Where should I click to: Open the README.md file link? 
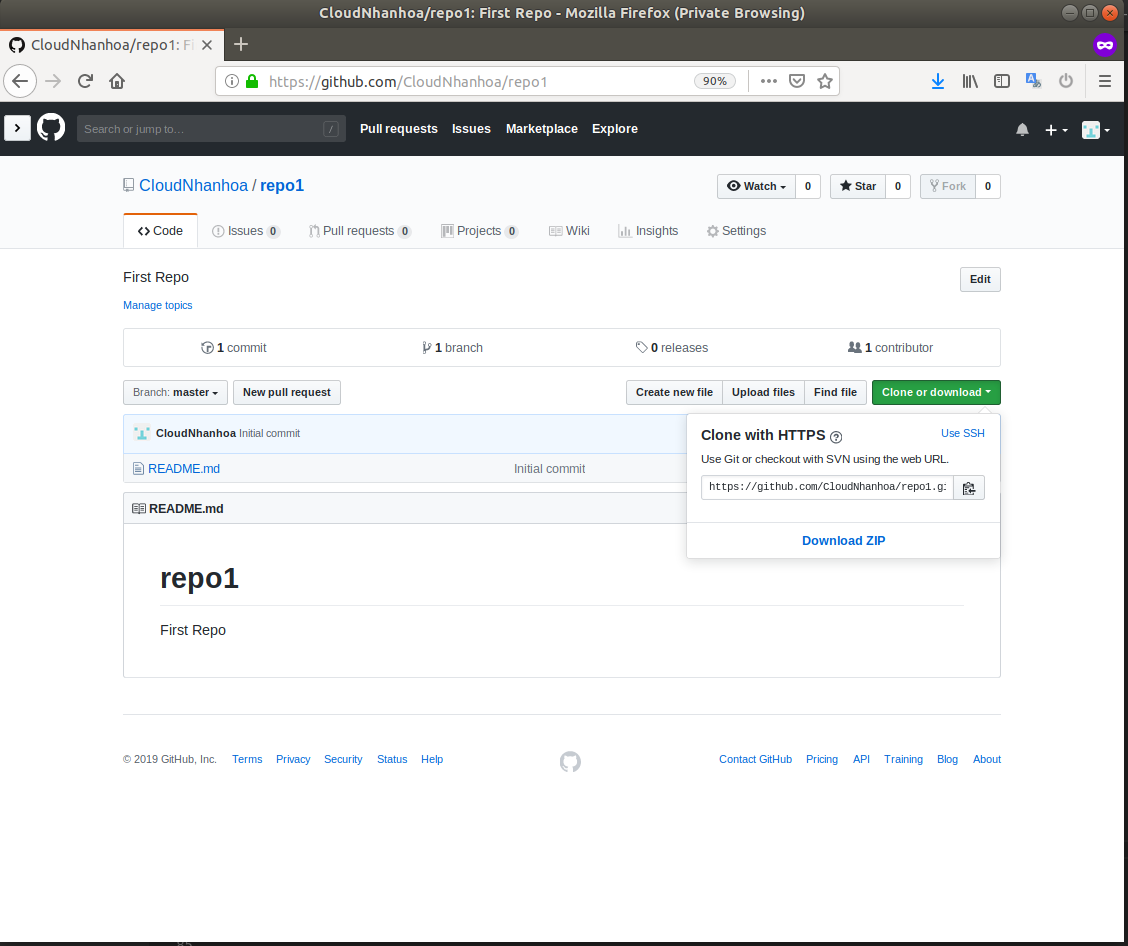(x=184, y=468)
